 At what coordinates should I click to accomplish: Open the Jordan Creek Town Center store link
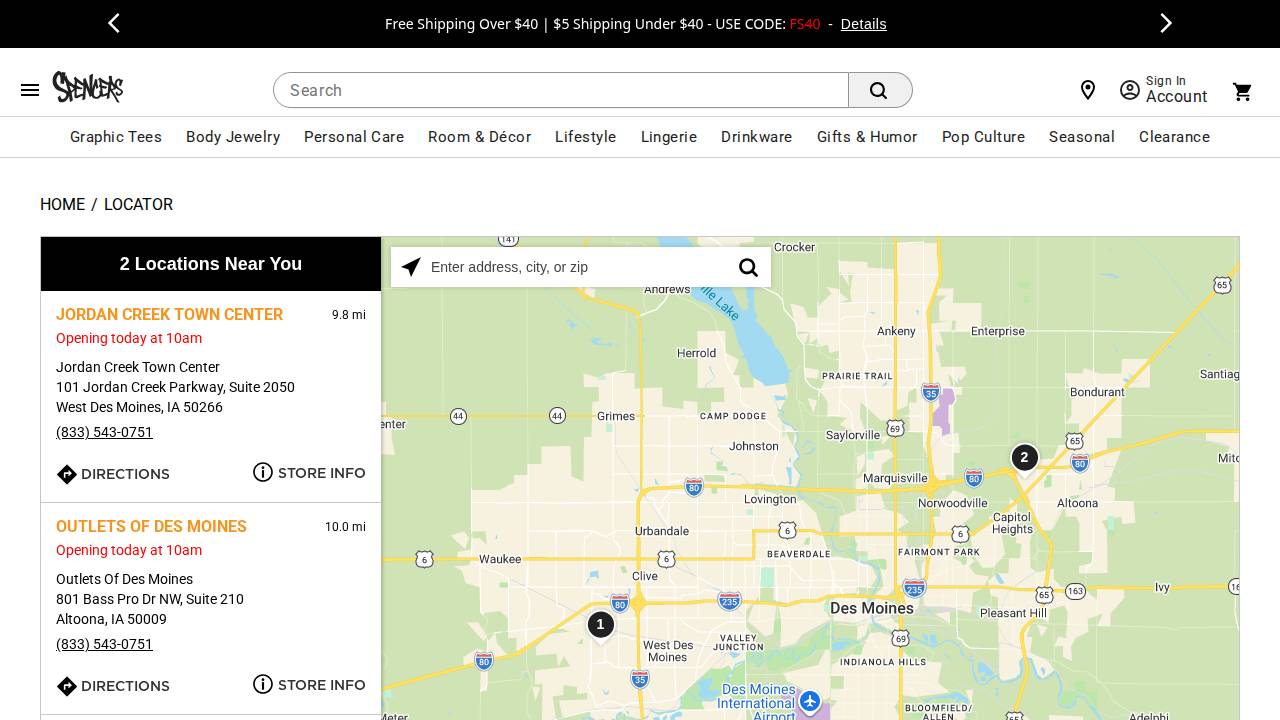[169, 315]
